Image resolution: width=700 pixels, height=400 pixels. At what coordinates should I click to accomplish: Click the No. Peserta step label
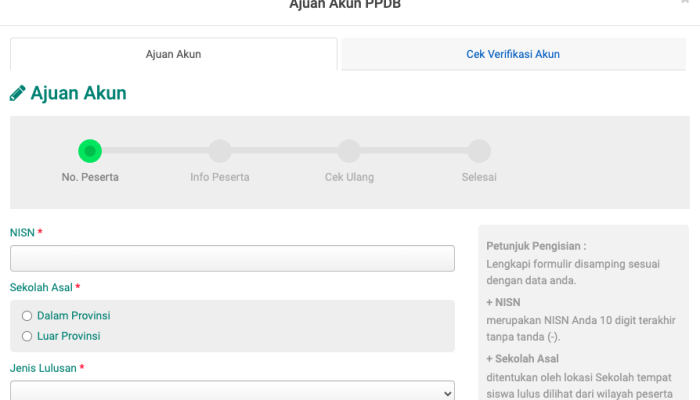coord(90,177)
